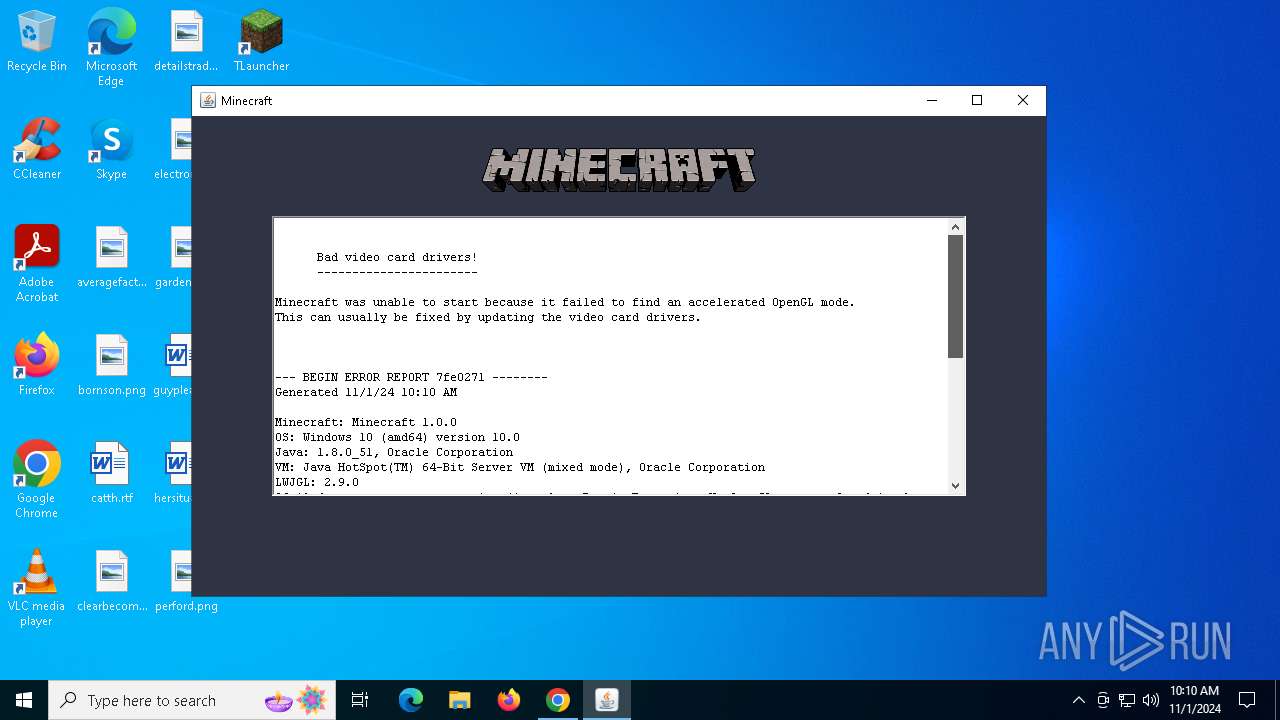The image size is (1280, 720).
Task: Open Adobe Acrobat desktop shortcut
Action: tap(37, 264)
